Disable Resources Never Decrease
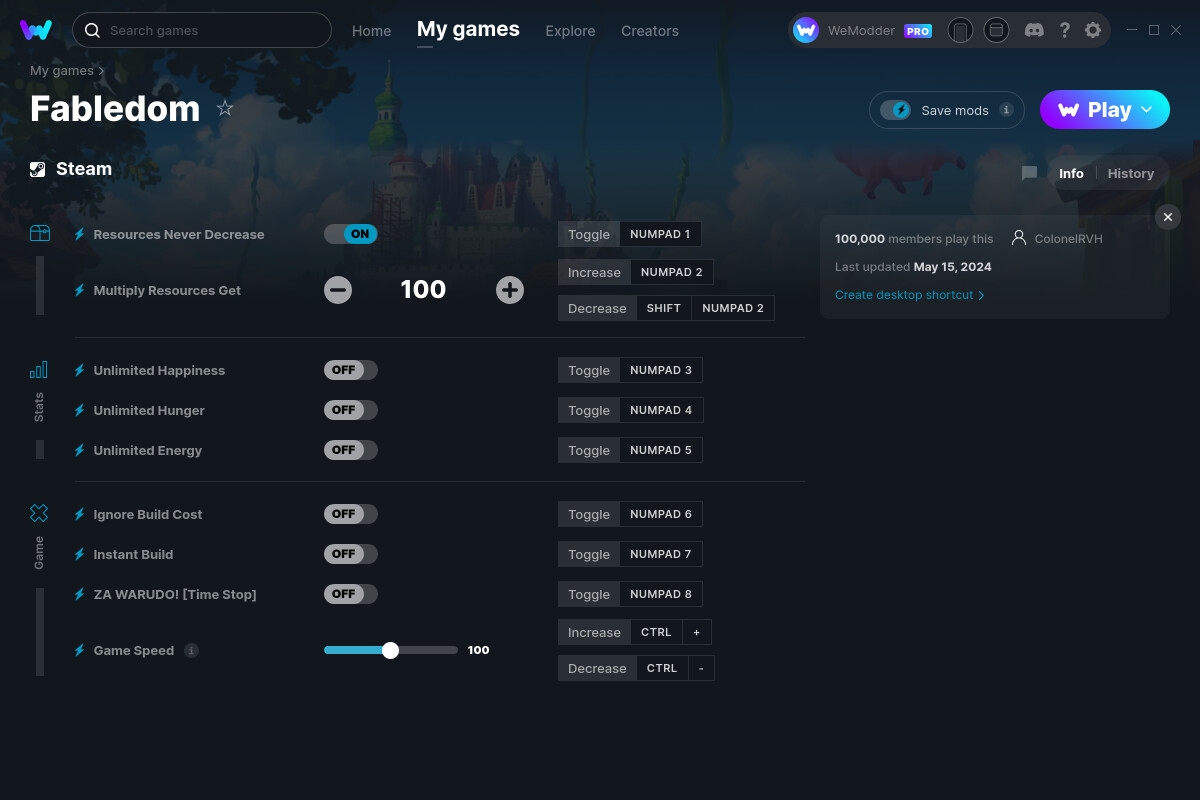The width and height of the screenshot is (1200, 800). (x=350, y=233)
